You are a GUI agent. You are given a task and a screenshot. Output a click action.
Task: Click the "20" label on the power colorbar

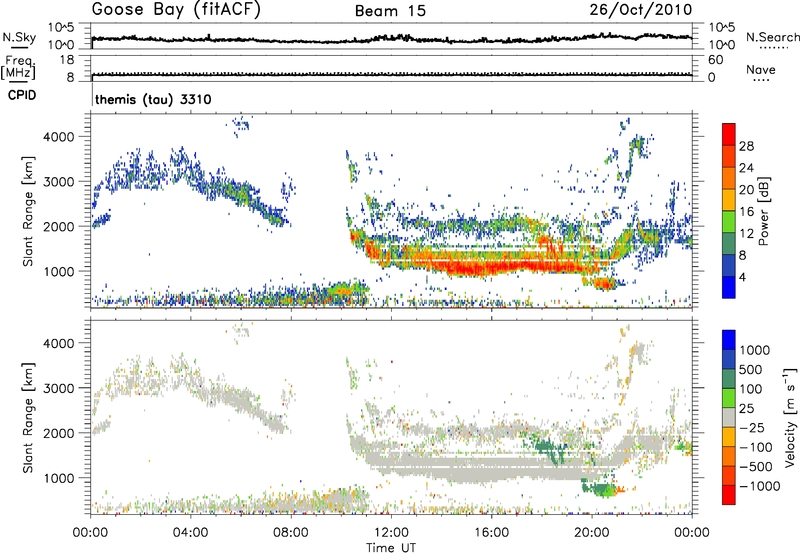tap(746, 190)
